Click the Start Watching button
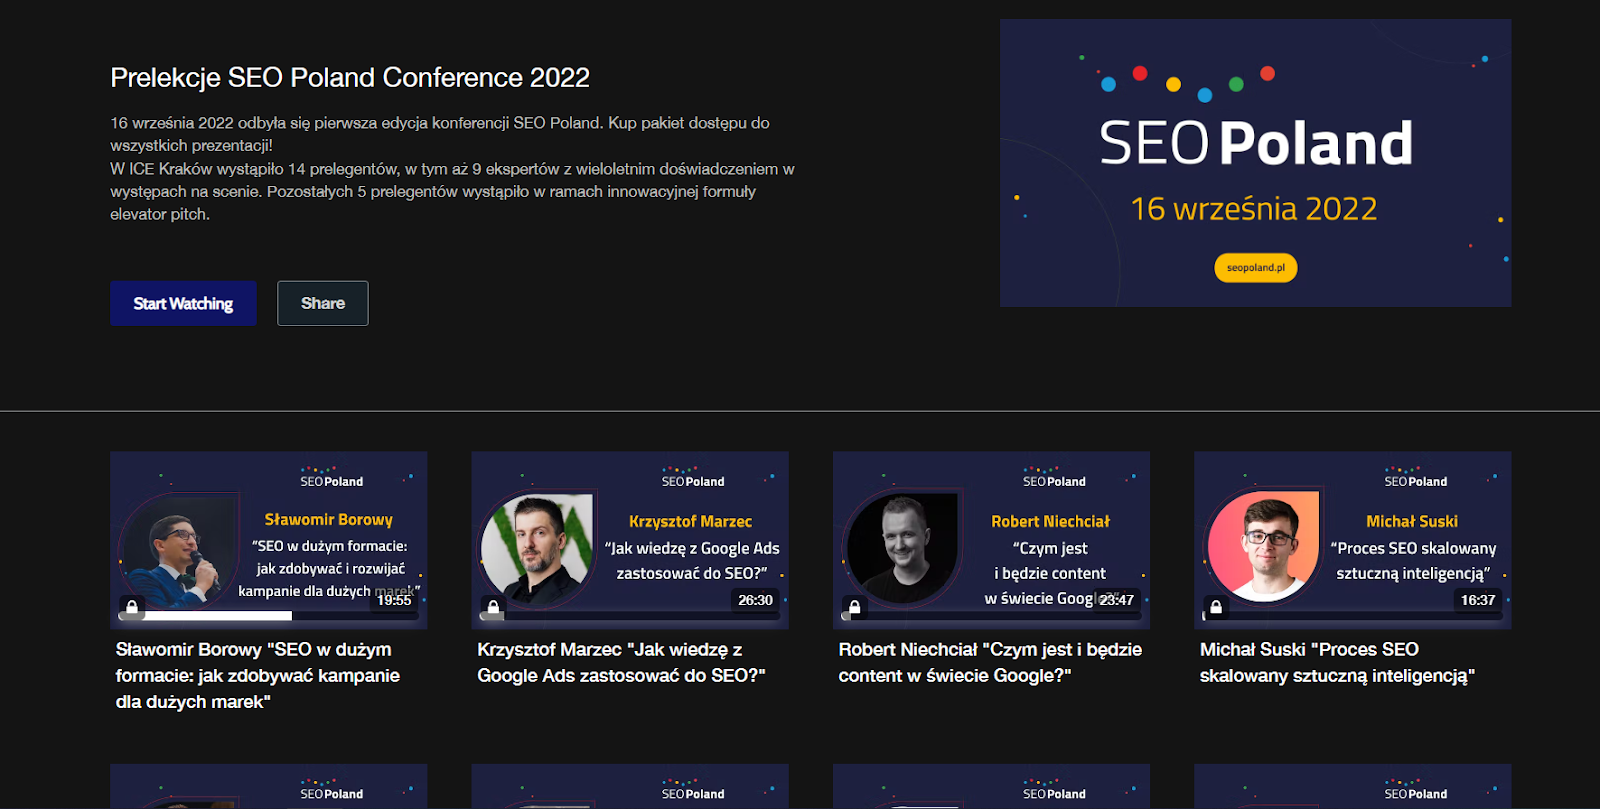 tap(183, 303)
